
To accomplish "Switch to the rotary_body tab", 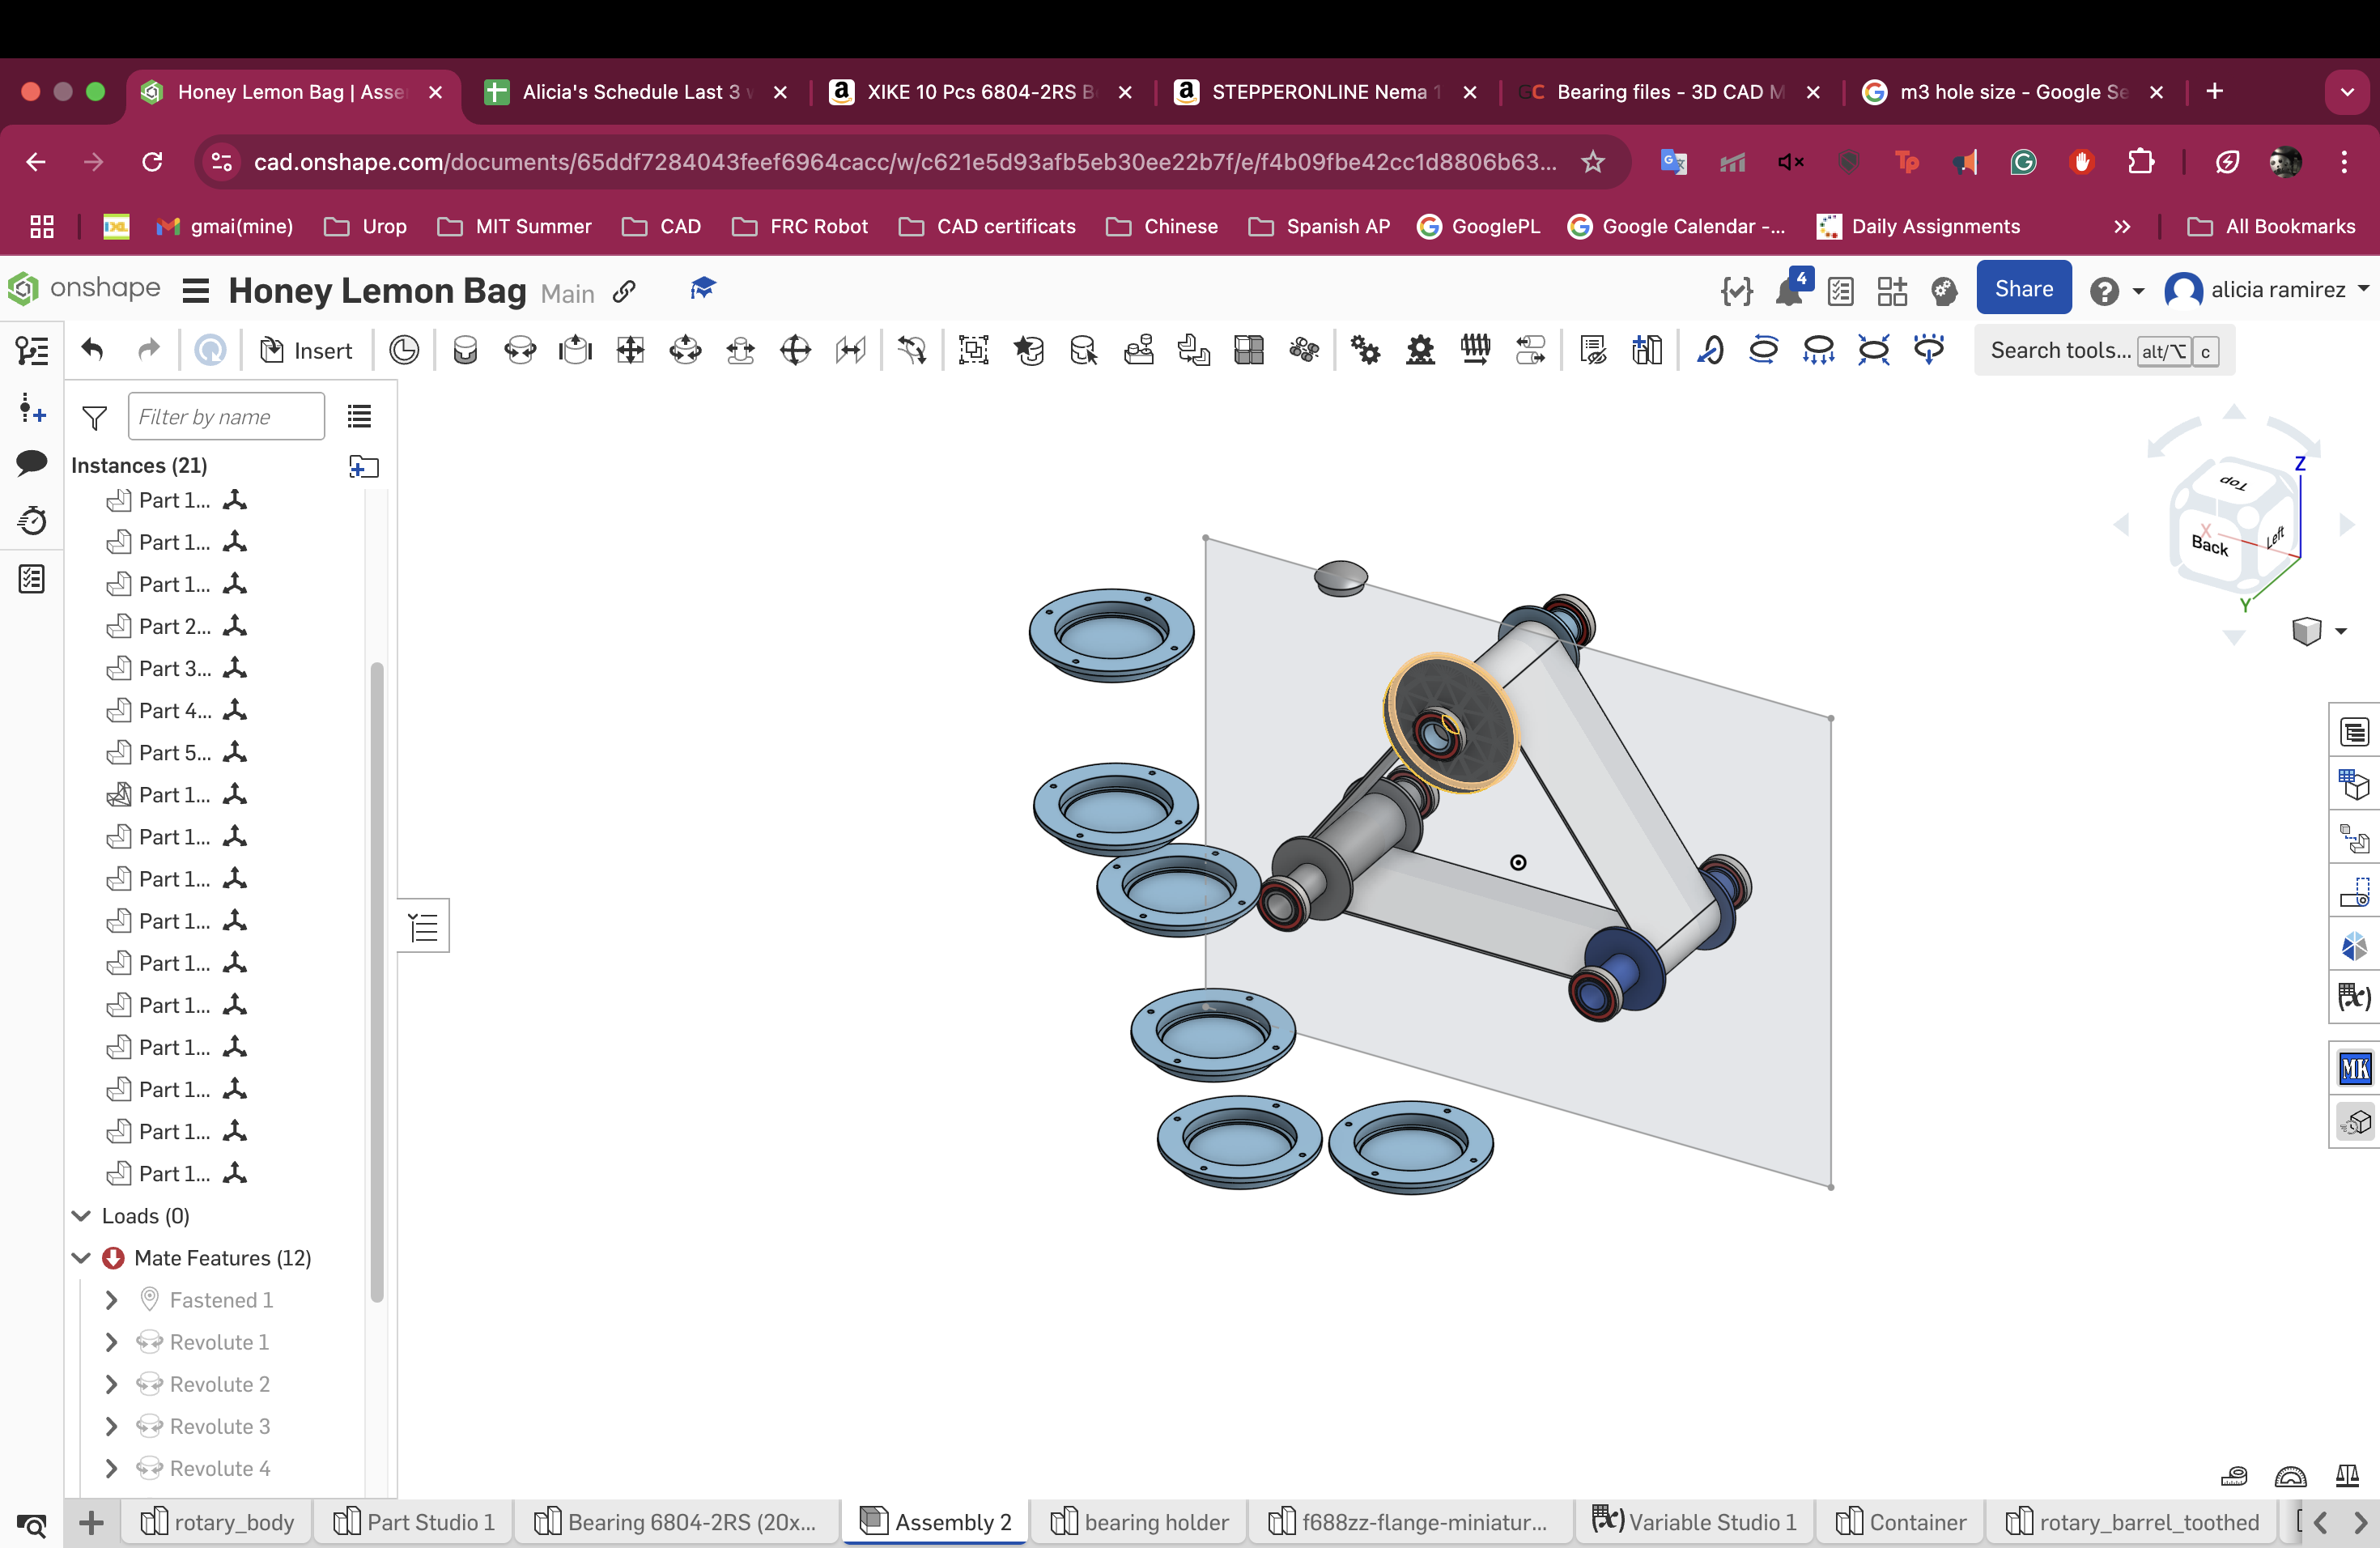I will [x=217, y=1522].
